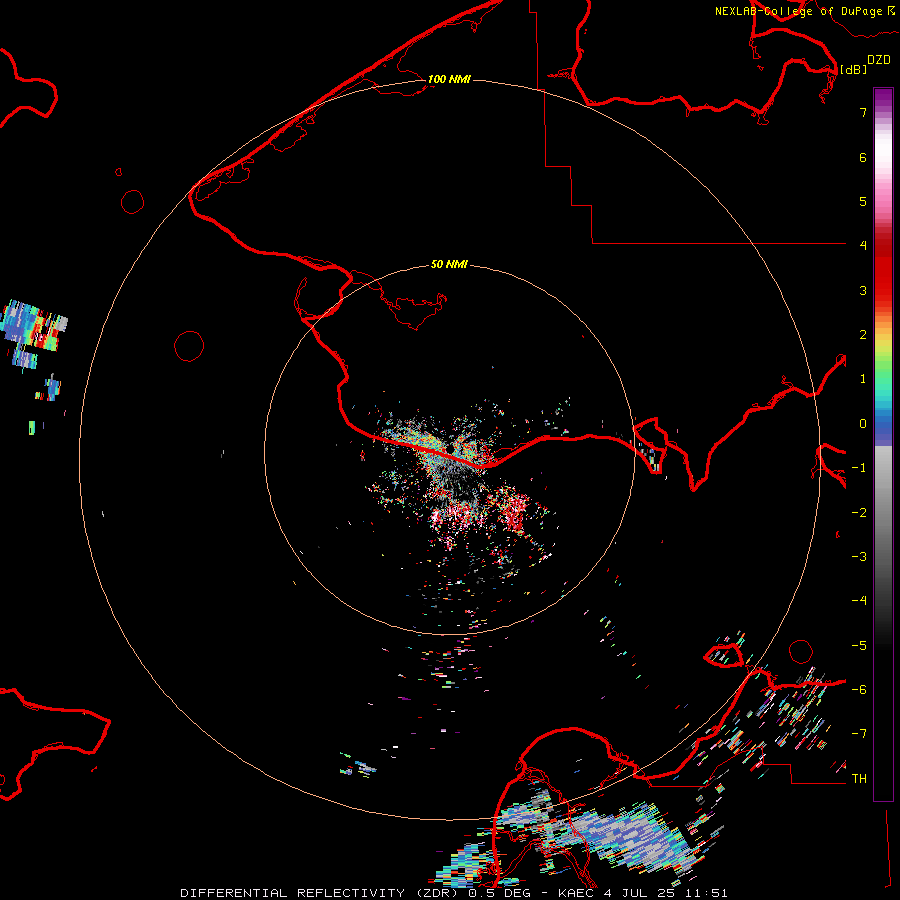Screen dimensions: 900x900
Task: Select the 100 NMI range ring label
Action: 449,79
